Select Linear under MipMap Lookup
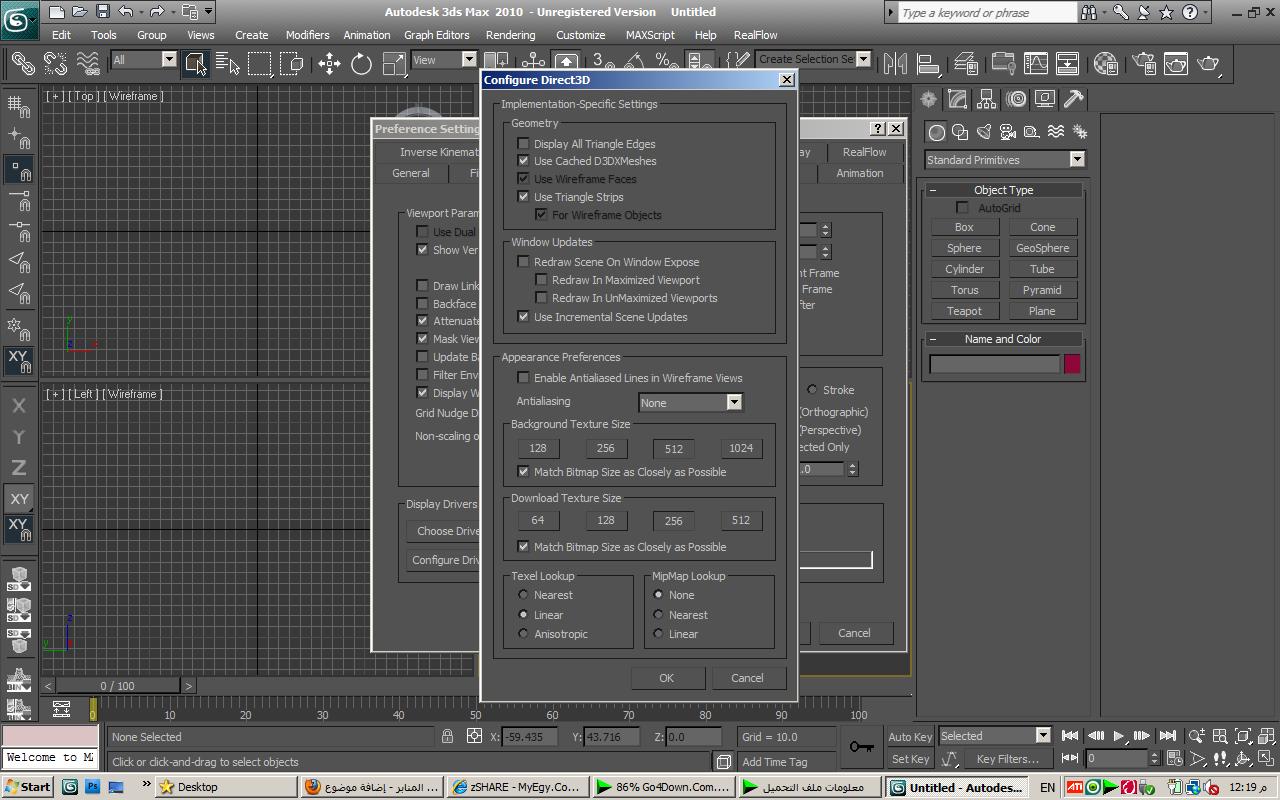Image resolution: width=1280 pixels, height=800 pixels. 658,633
